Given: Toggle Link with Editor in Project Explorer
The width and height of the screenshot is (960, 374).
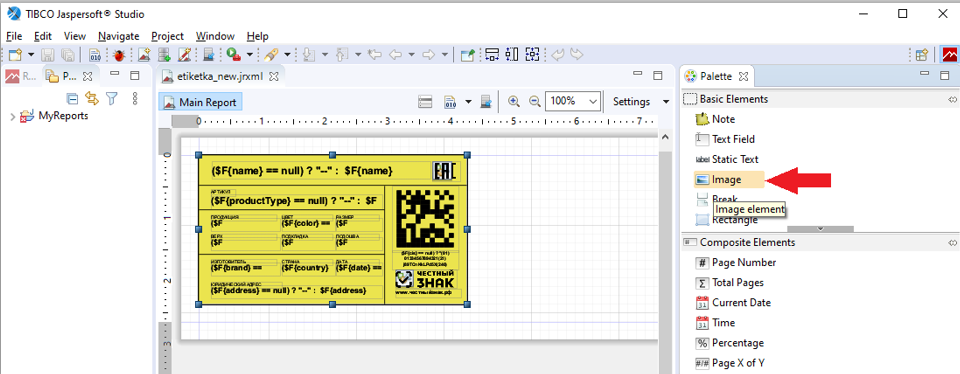Looking at the screenshot, I should point(91,98).
